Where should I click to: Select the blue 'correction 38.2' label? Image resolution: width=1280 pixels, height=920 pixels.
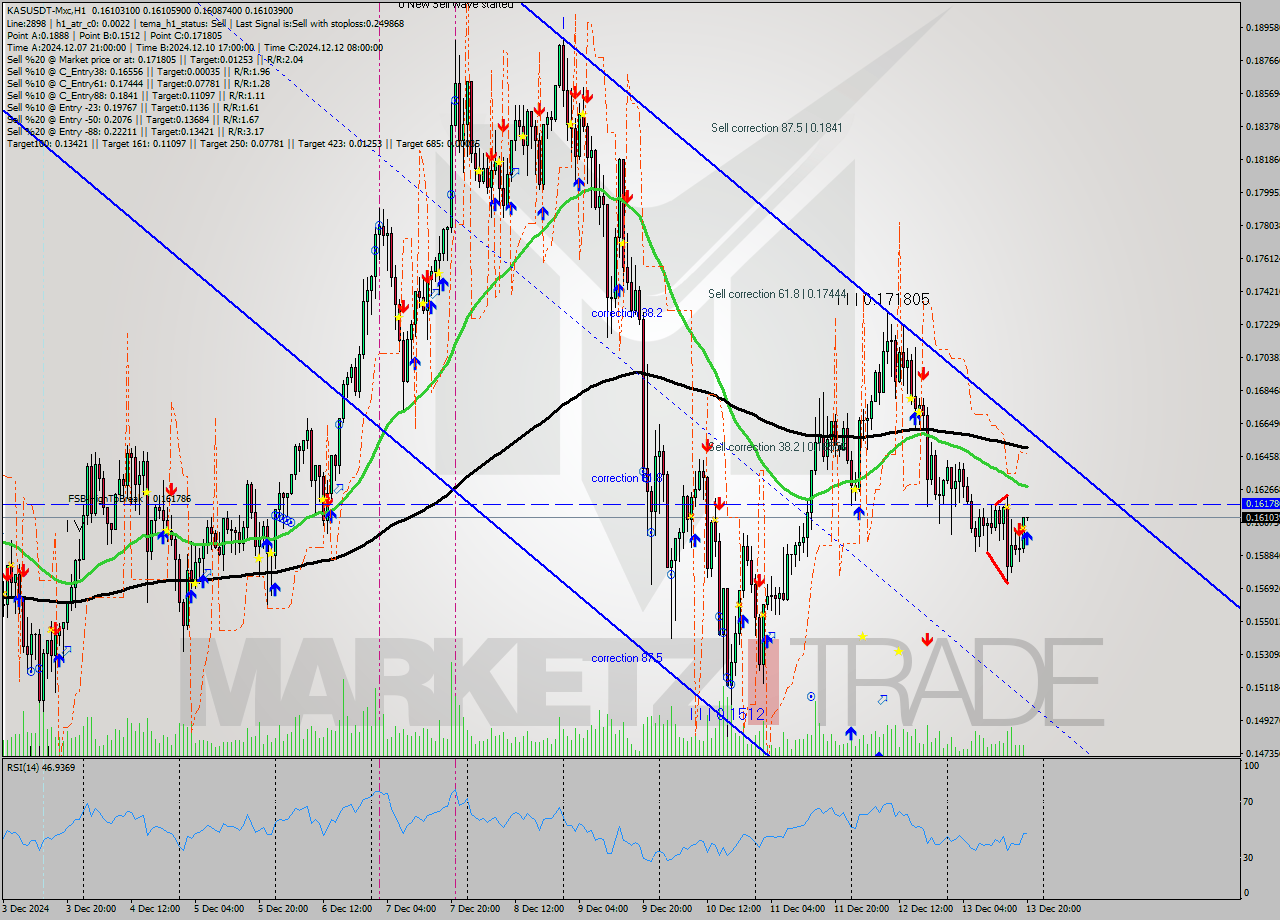coord(626,313)
